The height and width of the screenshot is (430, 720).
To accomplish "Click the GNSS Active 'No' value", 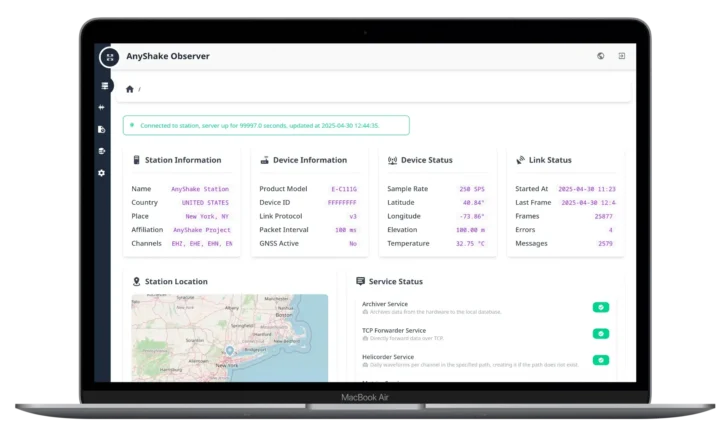I will (353, 243).
